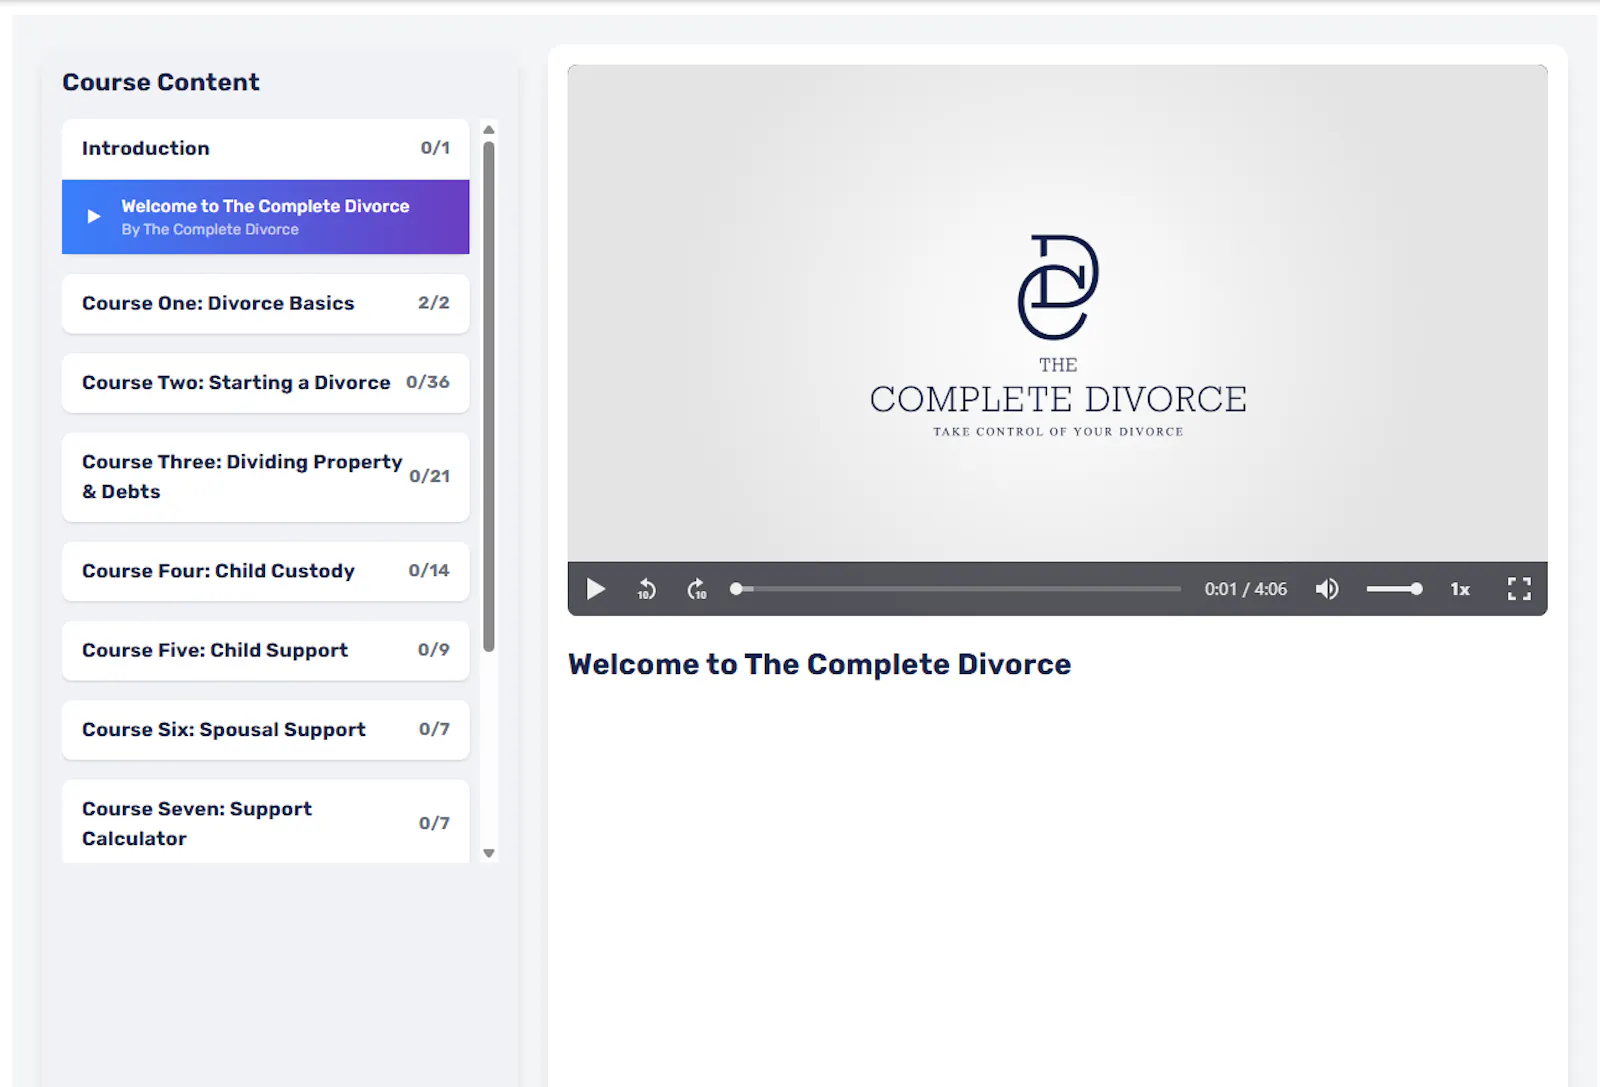Collapse the Introduction section
The image size is (1600, 1087).
click(266, 148)
